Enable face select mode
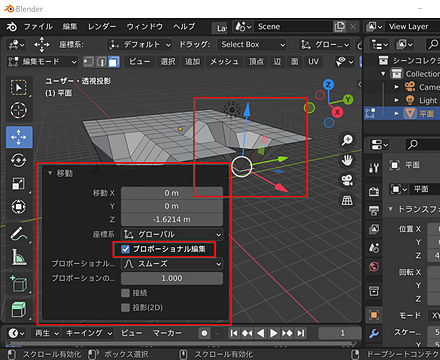This screenshot has height=360, width=440. [114, 62]
